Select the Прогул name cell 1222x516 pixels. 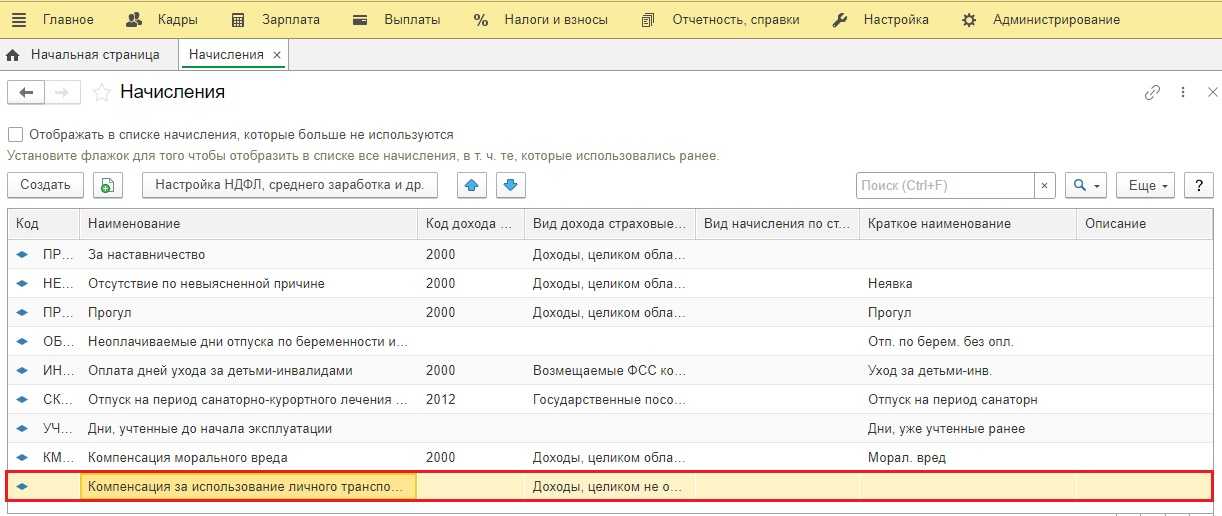[248, 312]
